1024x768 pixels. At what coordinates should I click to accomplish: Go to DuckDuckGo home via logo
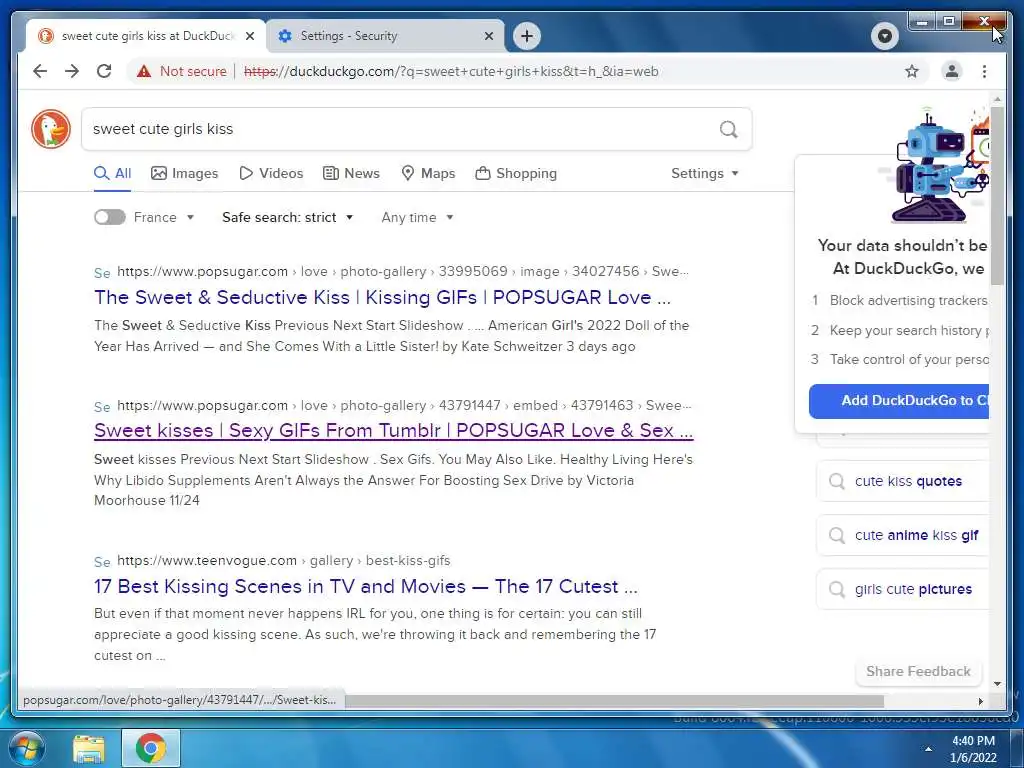pos(51,129)
